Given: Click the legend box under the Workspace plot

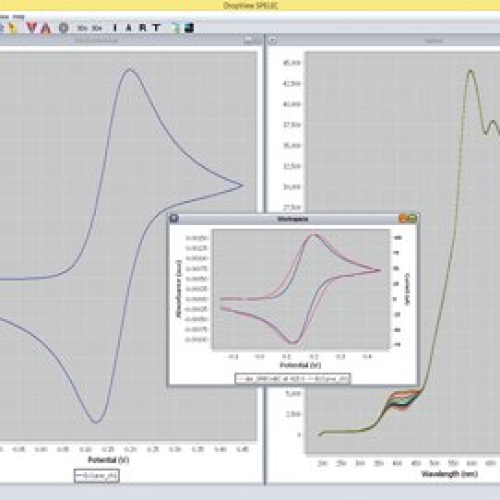Looking at the screenshot, I should 293,379.
